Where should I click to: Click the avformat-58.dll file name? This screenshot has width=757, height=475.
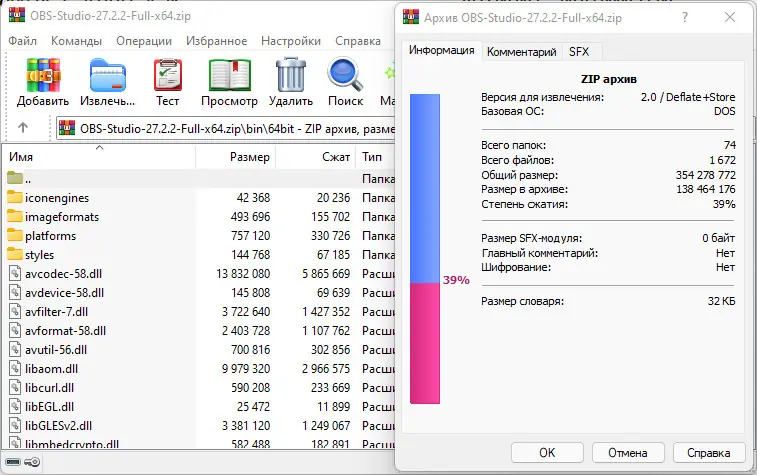[x=65, y=331]
